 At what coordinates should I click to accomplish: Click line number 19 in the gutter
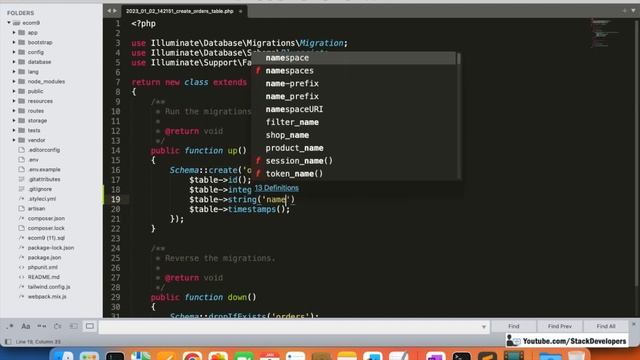click(x=116, y=199)
